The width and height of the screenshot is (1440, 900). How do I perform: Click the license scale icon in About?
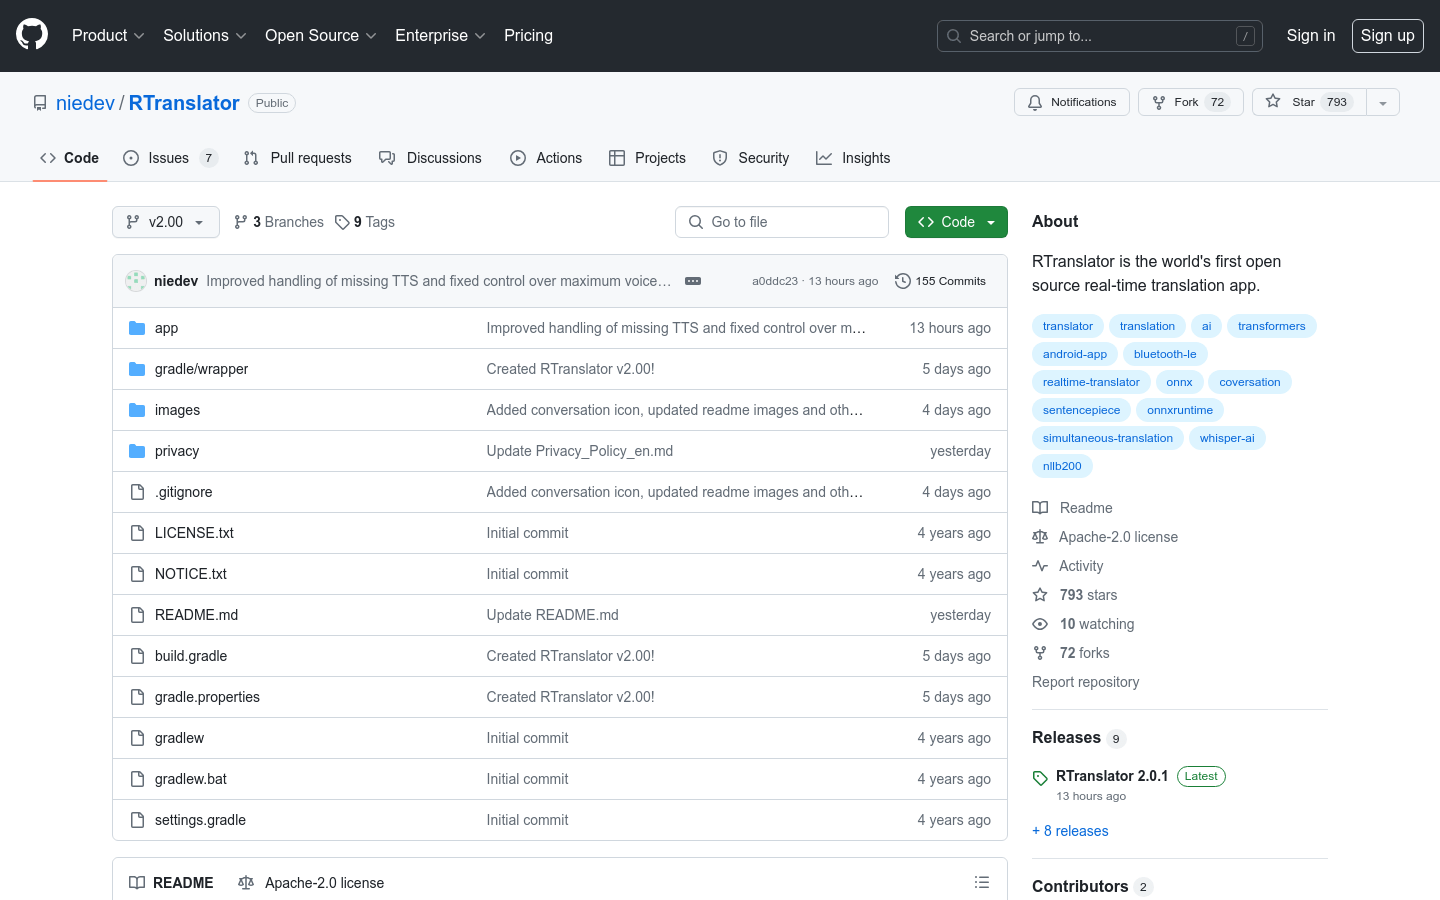[x=1040, y=537]
